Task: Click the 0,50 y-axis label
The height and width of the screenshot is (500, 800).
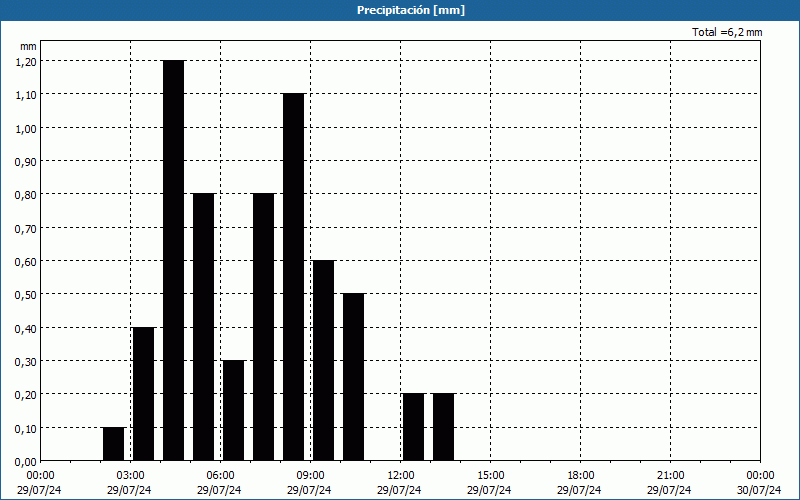Action: (26, 295)
